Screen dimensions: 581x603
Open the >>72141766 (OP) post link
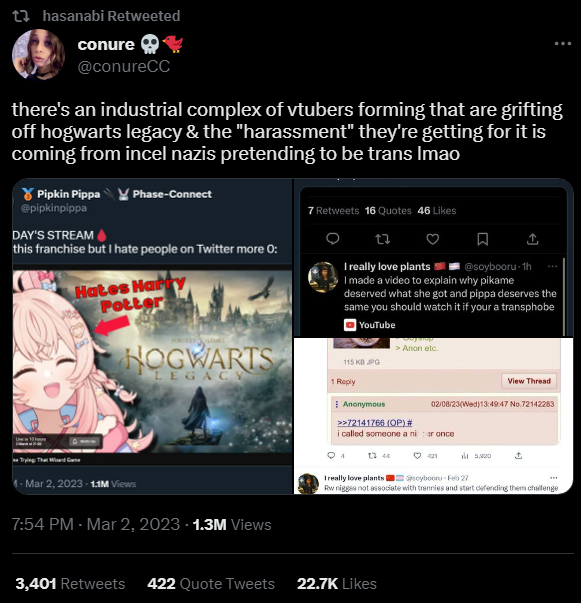375,423
